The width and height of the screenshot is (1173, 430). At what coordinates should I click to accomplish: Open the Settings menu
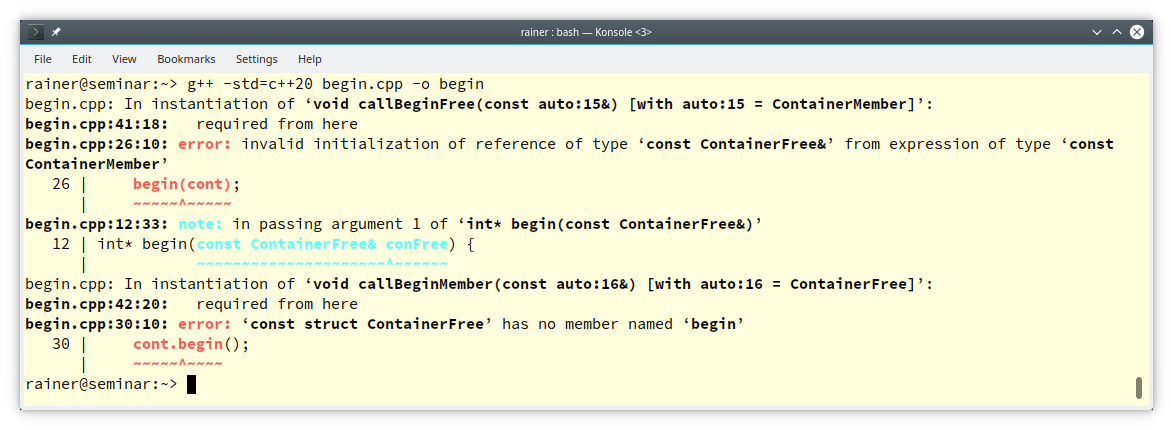point(257,59)
